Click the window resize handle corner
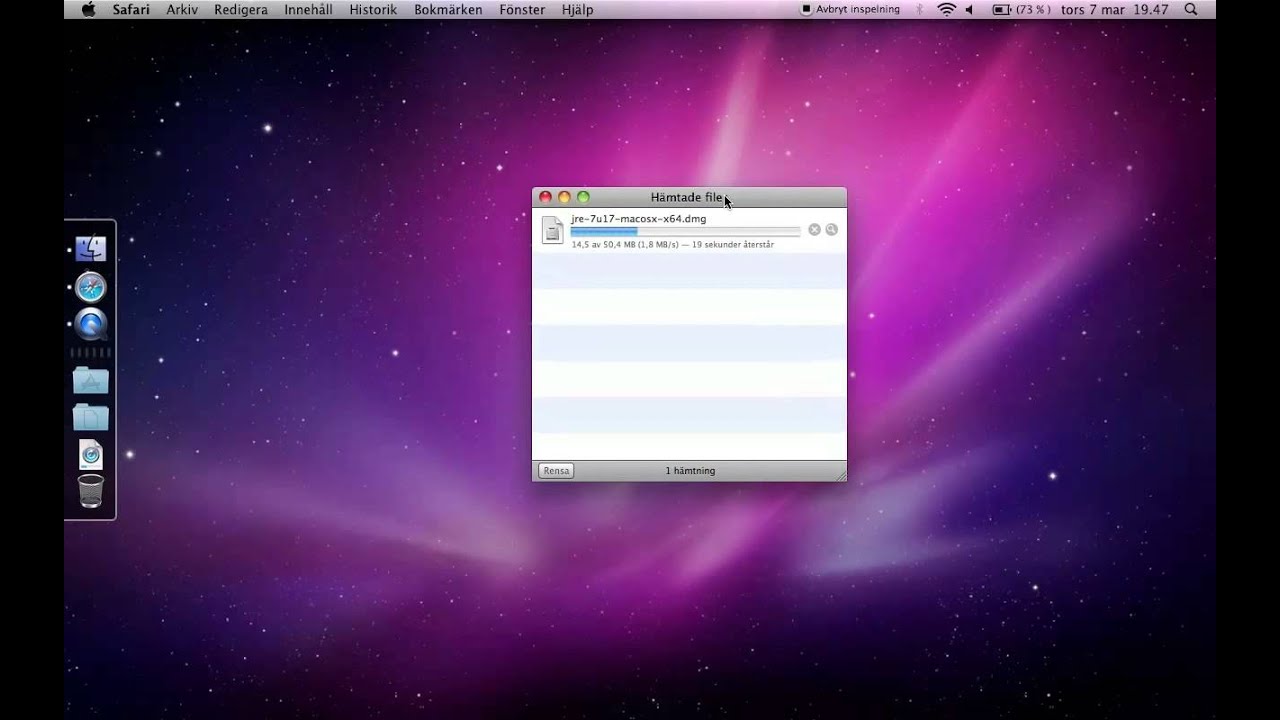 click(840, 475)
